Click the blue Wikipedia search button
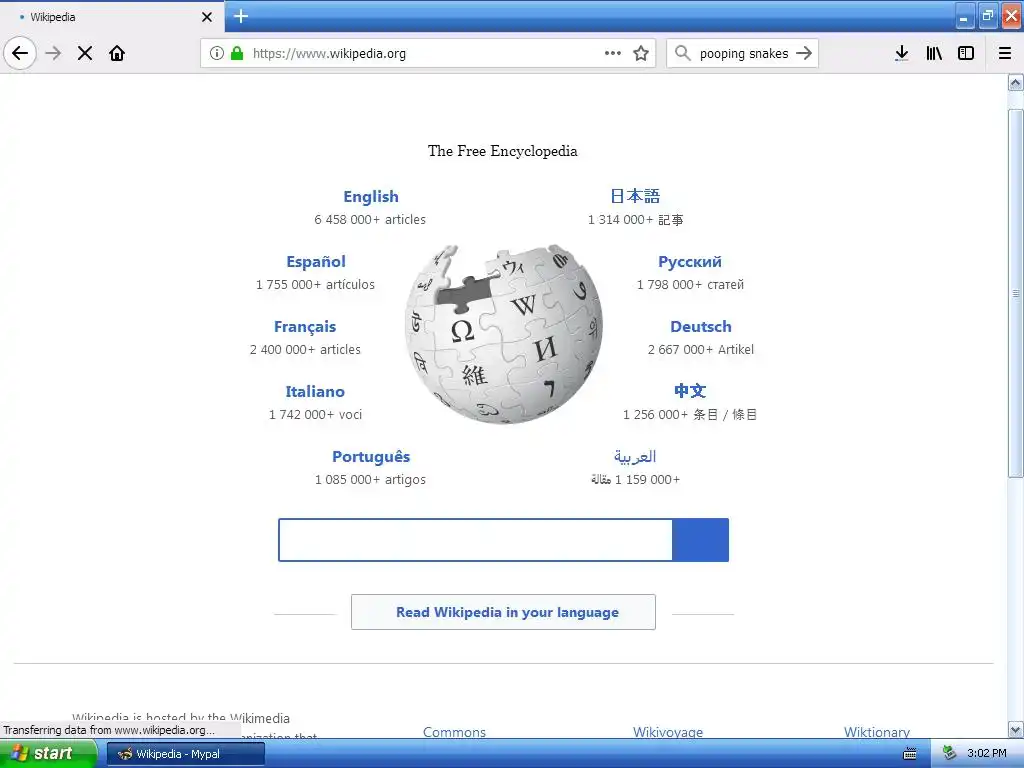1024x768 pixels. click(700, 540)
